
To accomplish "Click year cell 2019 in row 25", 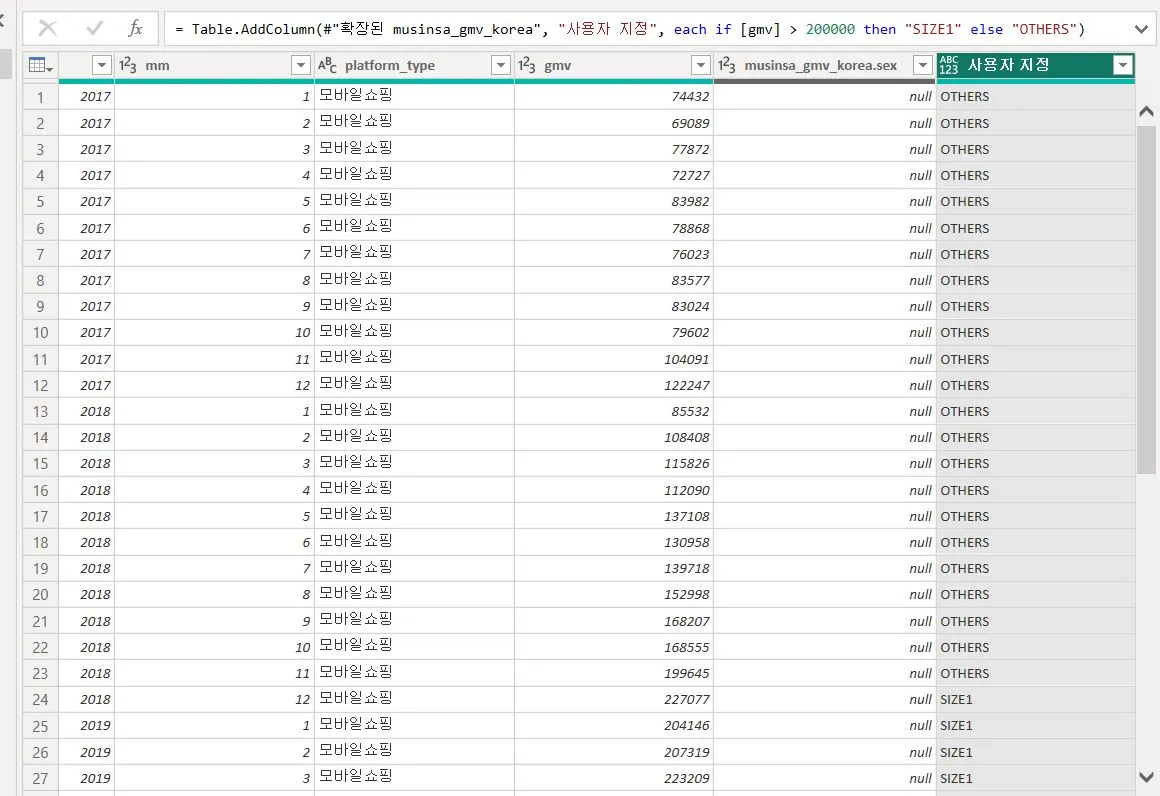I will [87, 726].
